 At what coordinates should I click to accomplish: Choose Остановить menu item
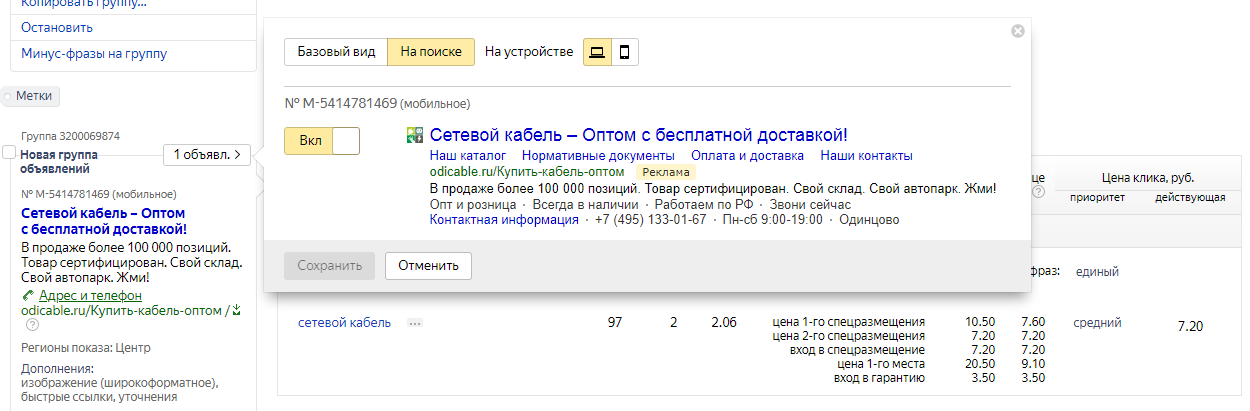tap(57, 28)
